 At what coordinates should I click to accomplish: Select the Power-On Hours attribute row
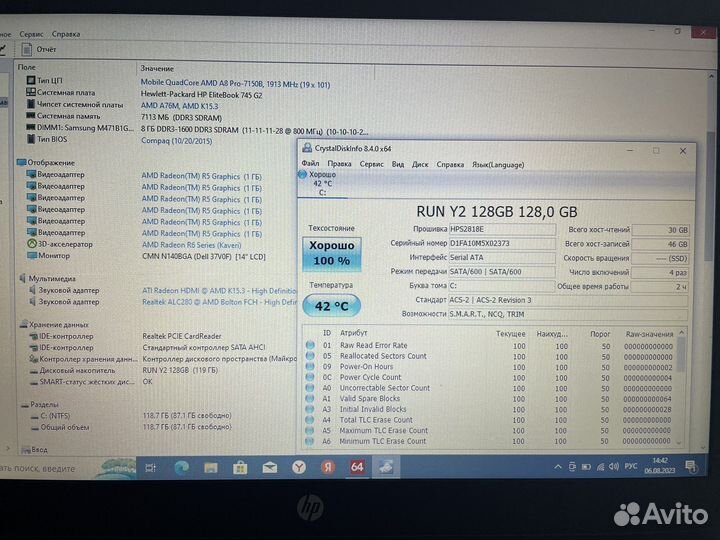coord(490,367)
